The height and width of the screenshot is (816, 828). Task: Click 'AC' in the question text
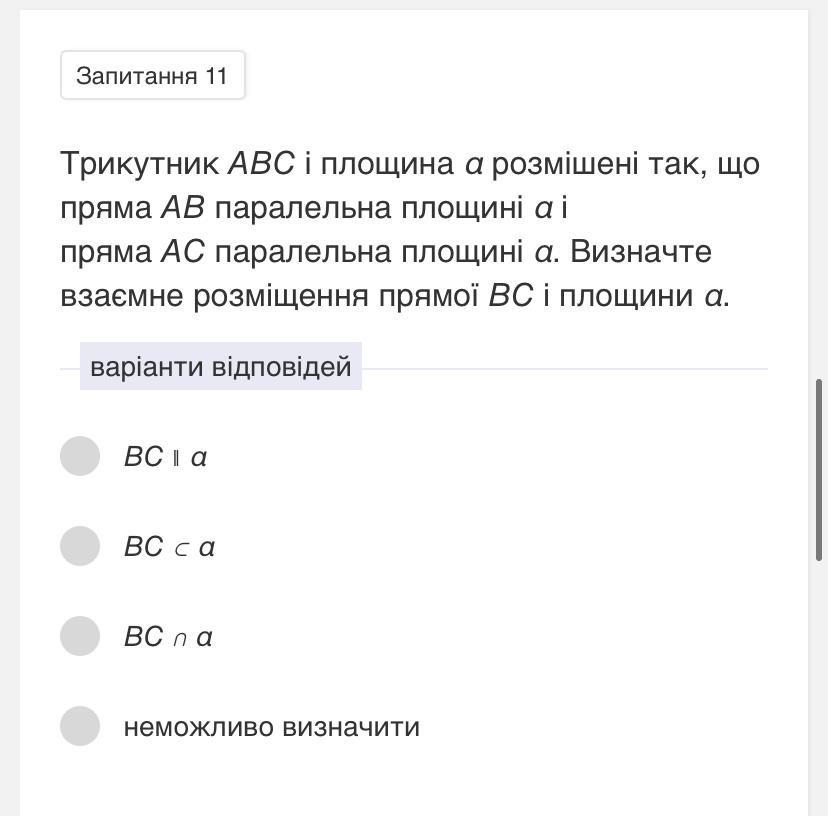click(x=182, y=252)
